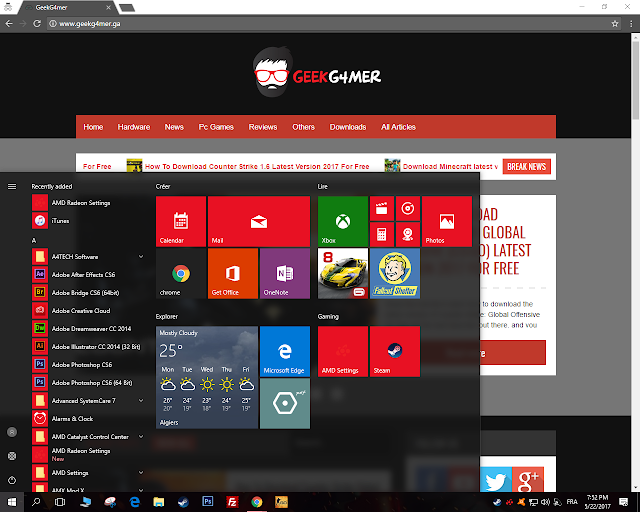Screen dimensions: 640x512
Task: Launch the Asphalt 8 racing game tile
Action: click(x=343, y=273)
